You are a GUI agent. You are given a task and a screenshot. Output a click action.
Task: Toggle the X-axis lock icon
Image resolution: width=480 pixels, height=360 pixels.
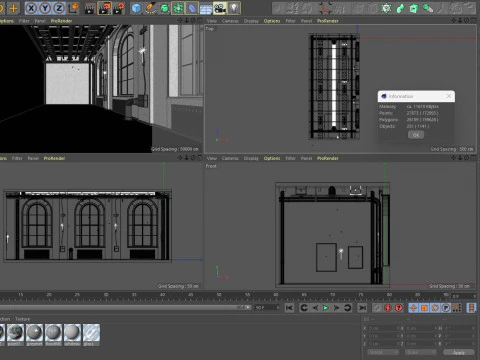click(31, 8)
